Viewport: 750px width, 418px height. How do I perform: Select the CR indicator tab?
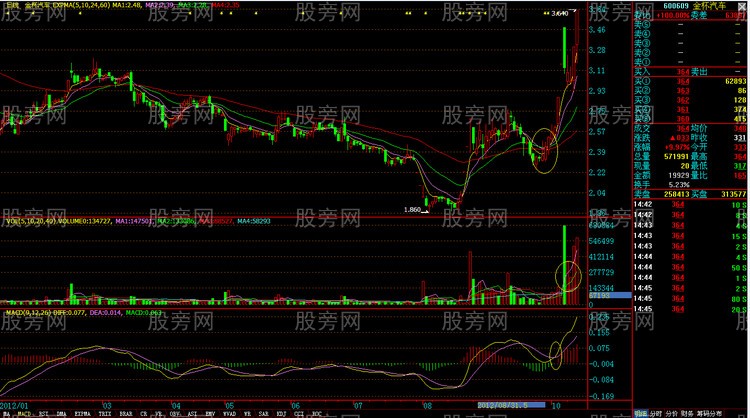click(143, 414)
